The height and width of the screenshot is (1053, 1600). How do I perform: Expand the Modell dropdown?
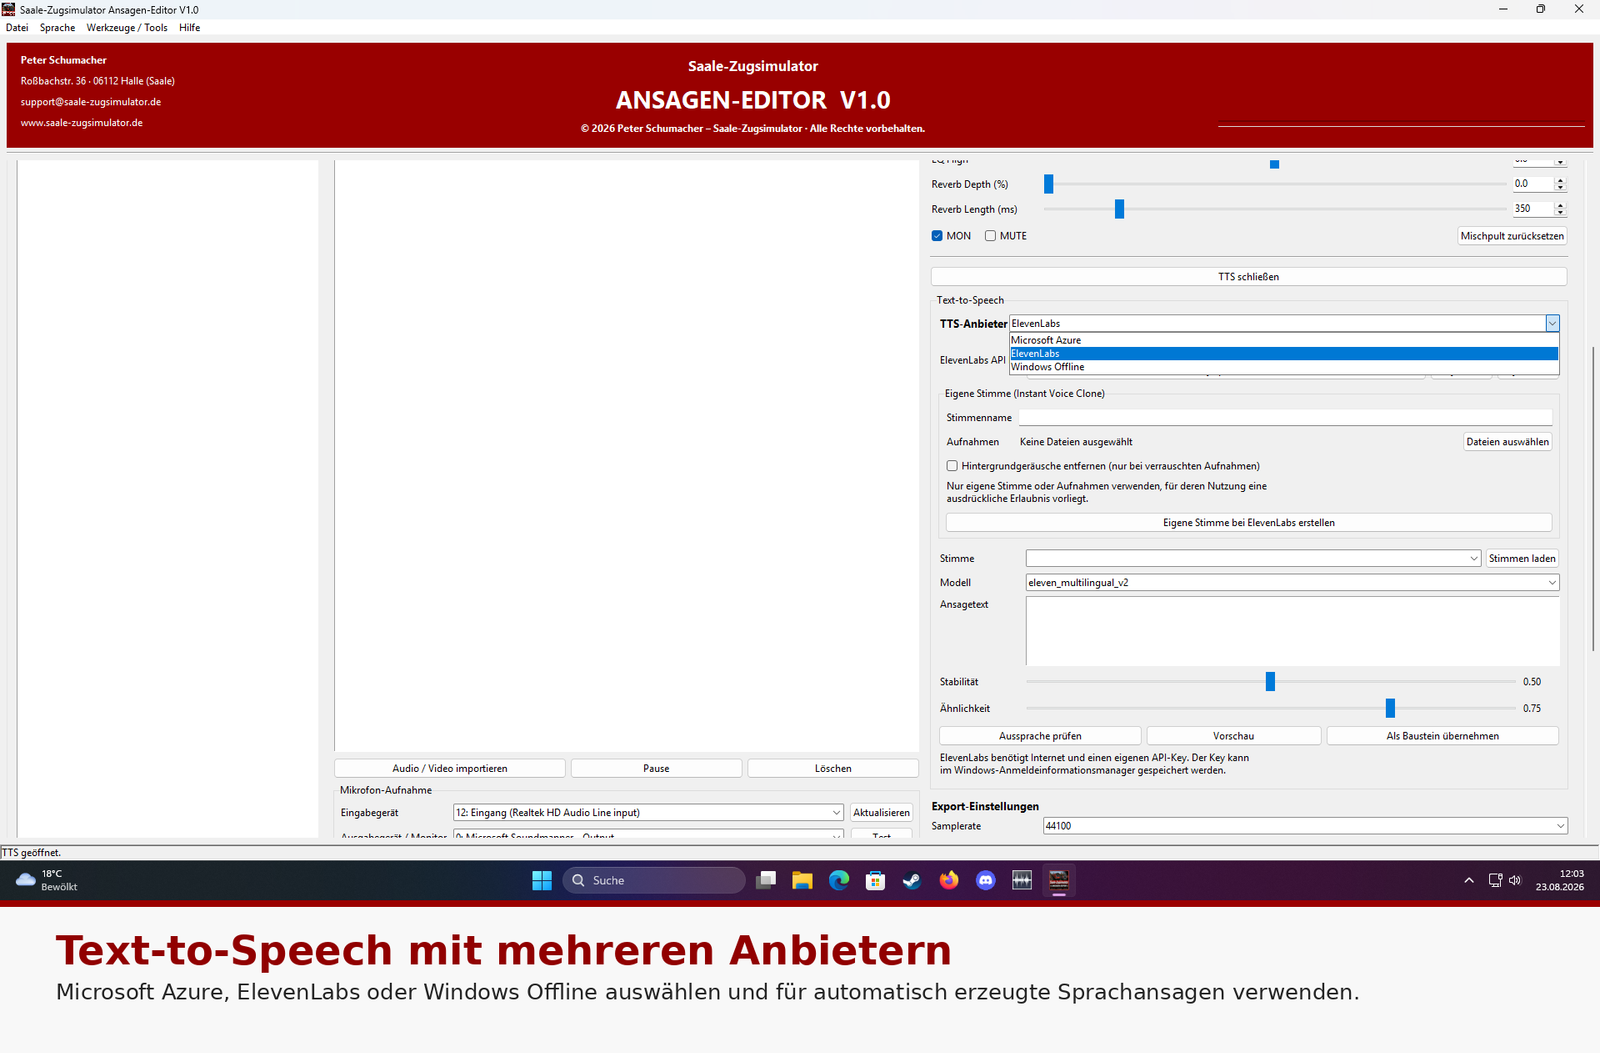point(1293,582)
